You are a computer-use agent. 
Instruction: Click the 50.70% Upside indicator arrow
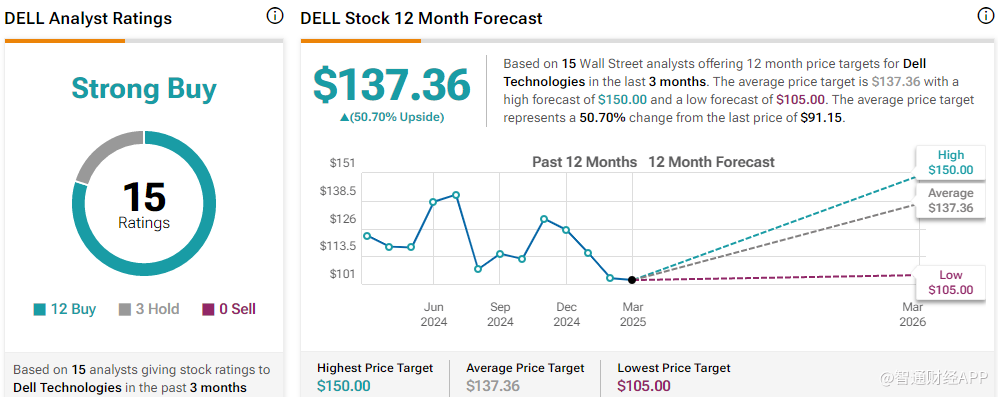[344, 117]
